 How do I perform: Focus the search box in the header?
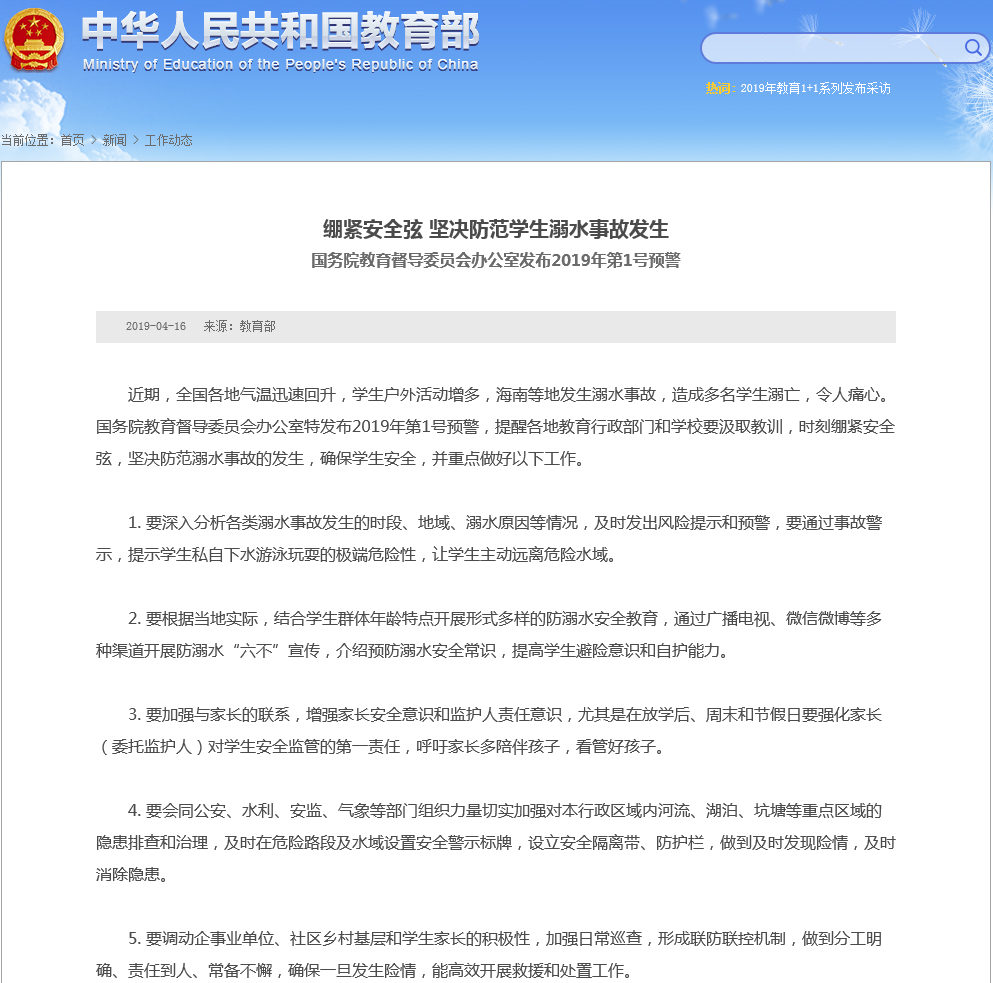coord(830,48)
